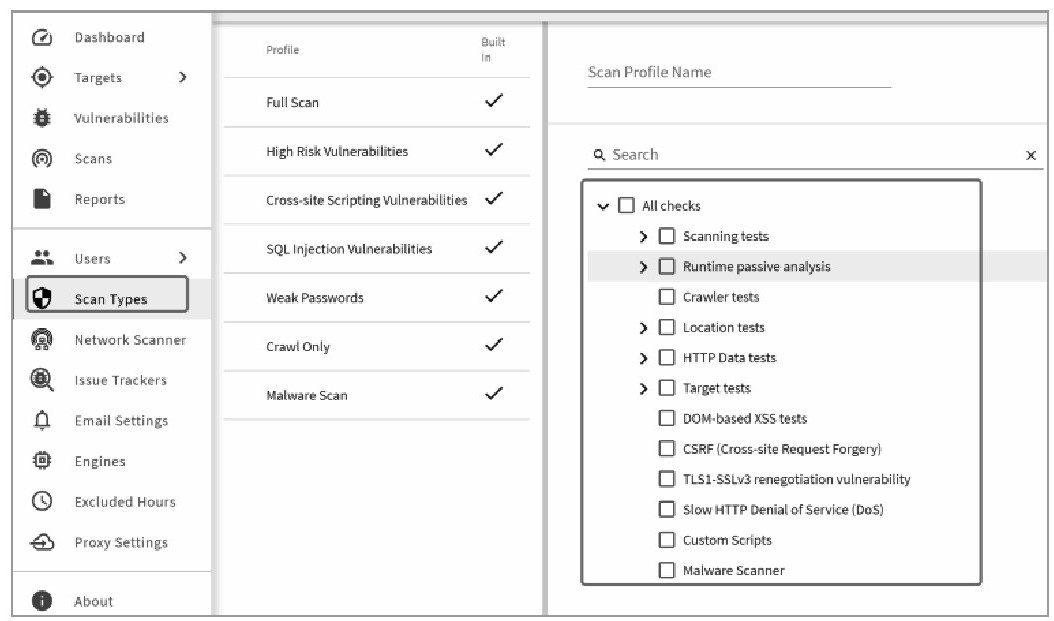Image resolution: width=1054 pixels, height=621 pixels.
Task: Expand the HTTP Data tests node
Action: pyautogui.click(x=643, y=358)
